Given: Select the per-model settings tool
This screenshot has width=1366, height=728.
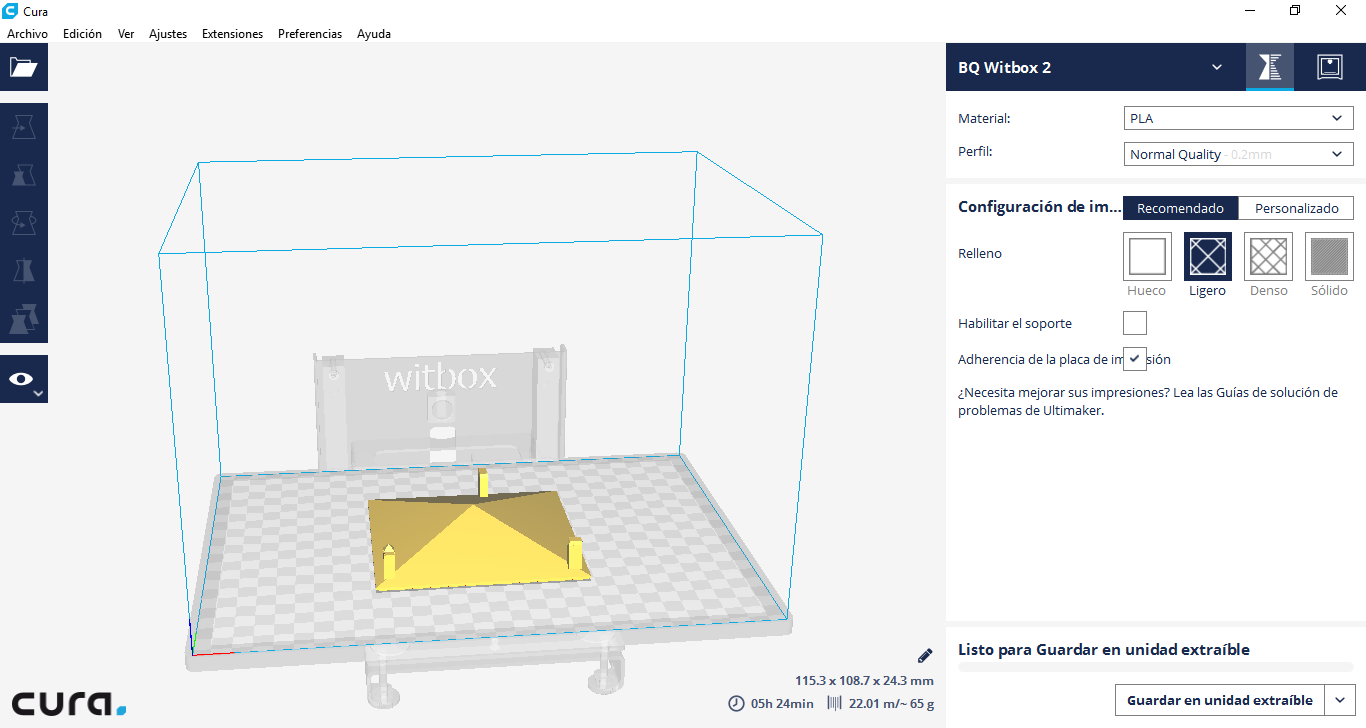Looking at the screenshot, I should pos(24,319).
